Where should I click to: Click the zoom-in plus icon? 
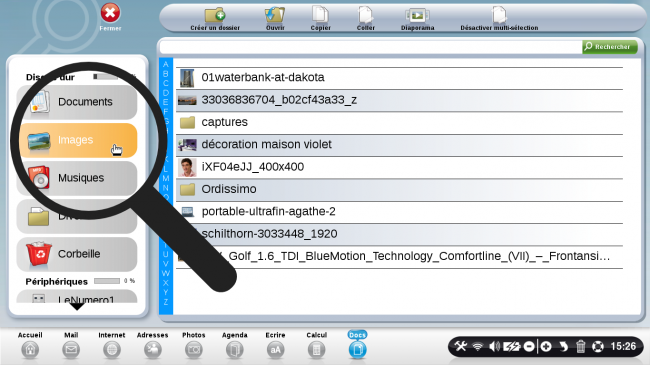pos(546,346)
